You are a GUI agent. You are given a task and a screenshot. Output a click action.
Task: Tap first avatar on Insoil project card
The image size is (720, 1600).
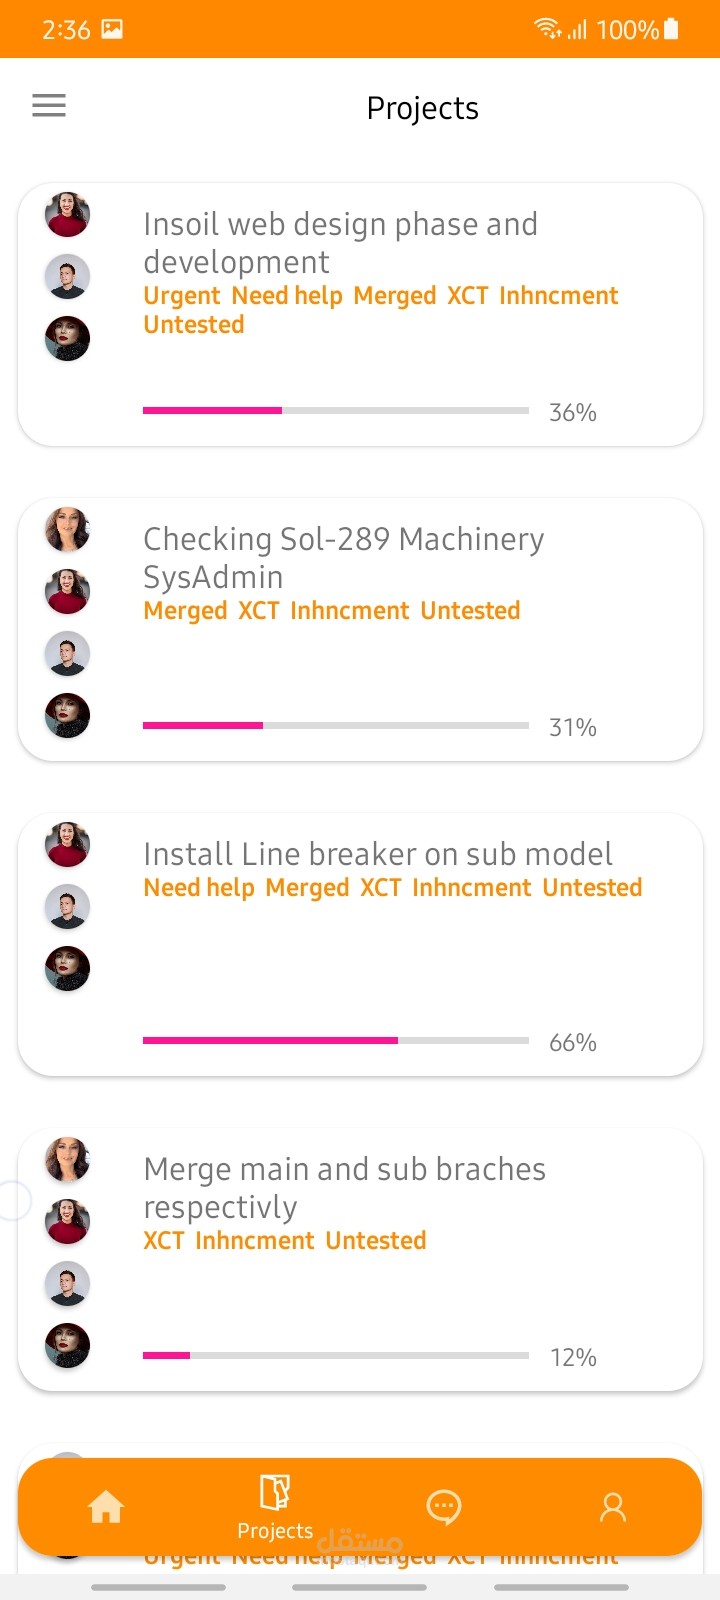[x=67, y=215]
